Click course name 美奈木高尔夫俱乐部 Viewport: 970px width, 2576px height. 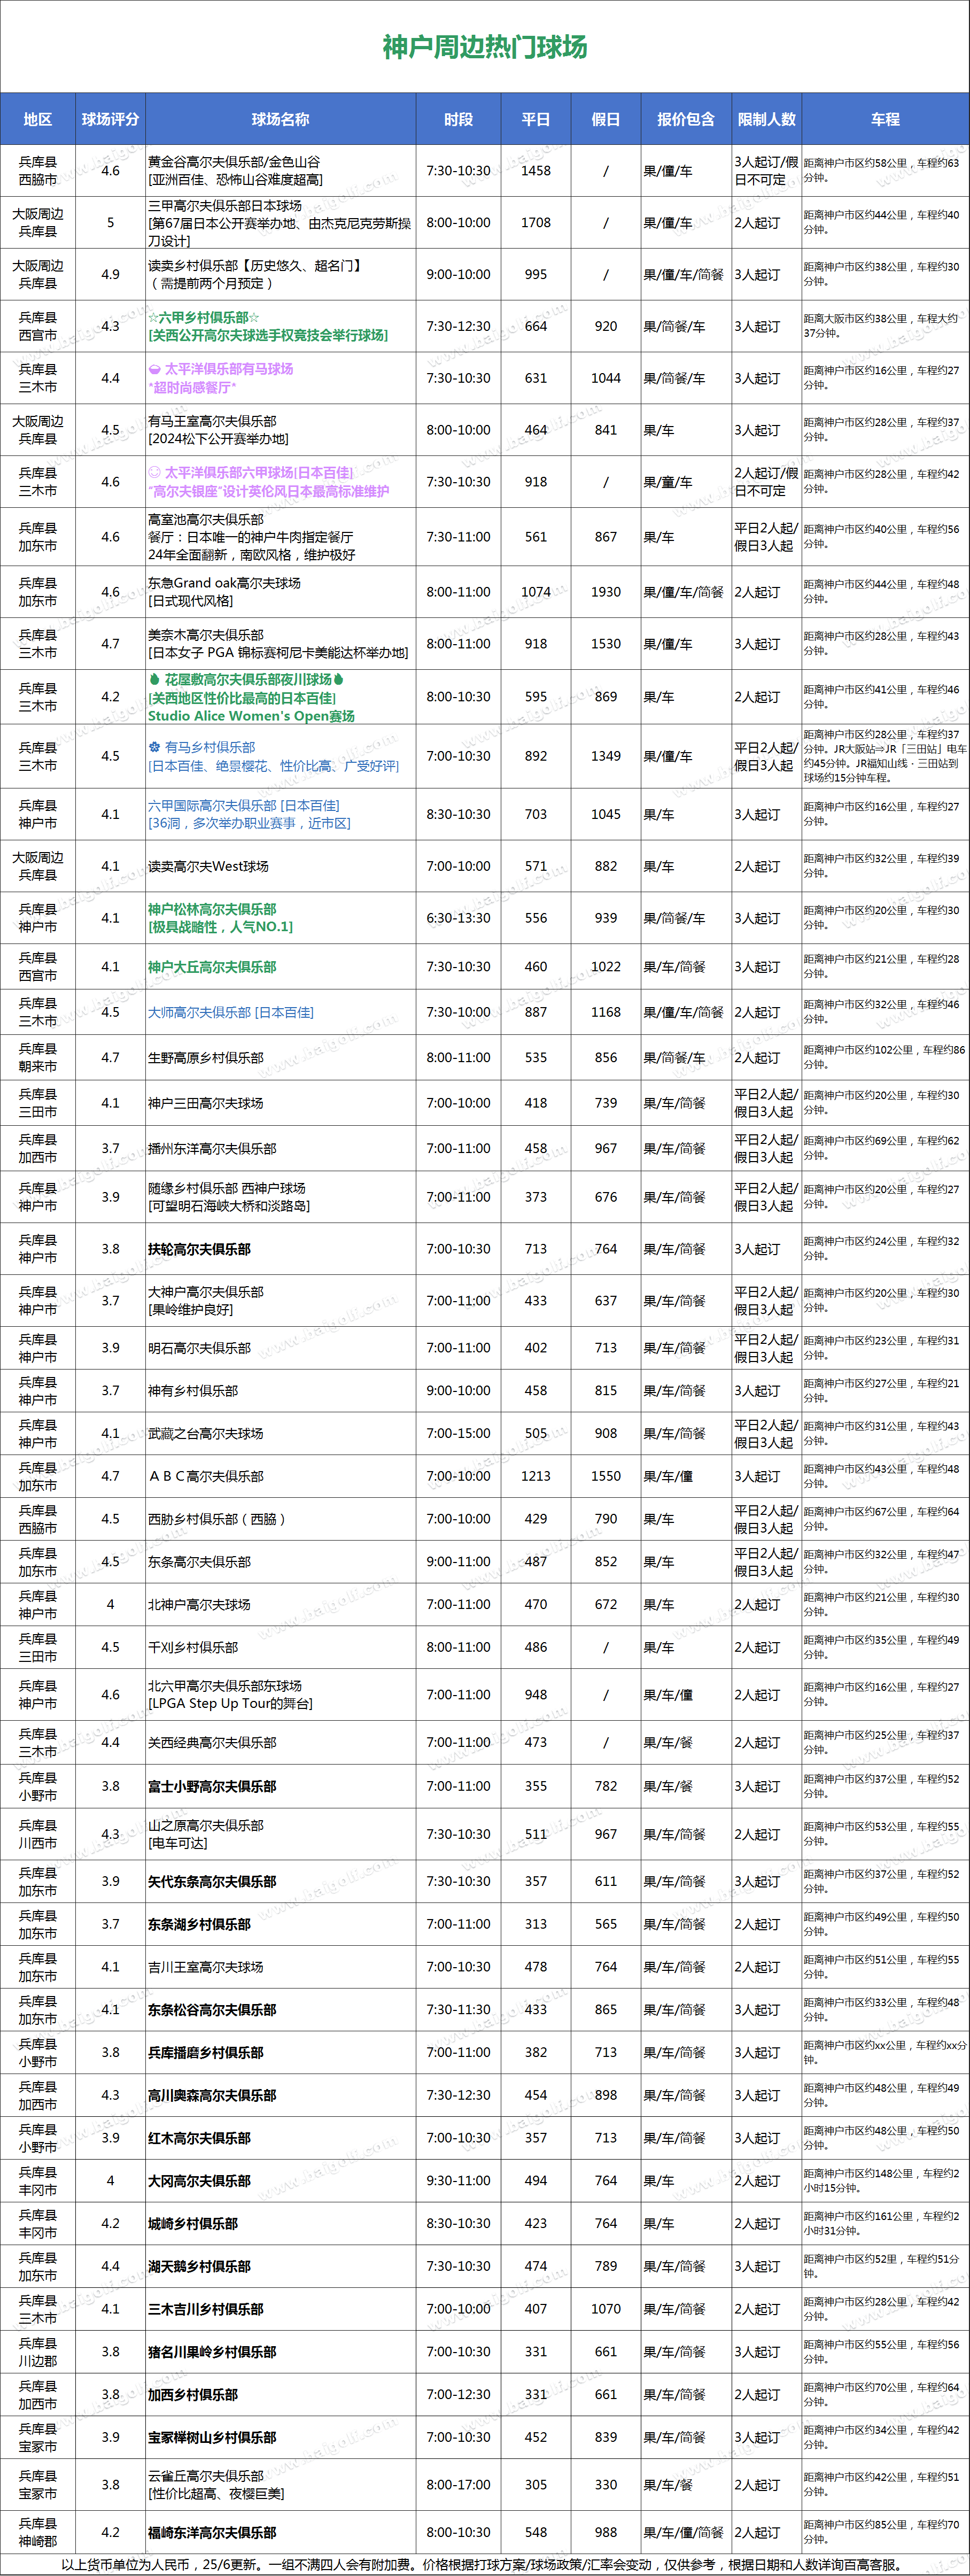[206, 636]
